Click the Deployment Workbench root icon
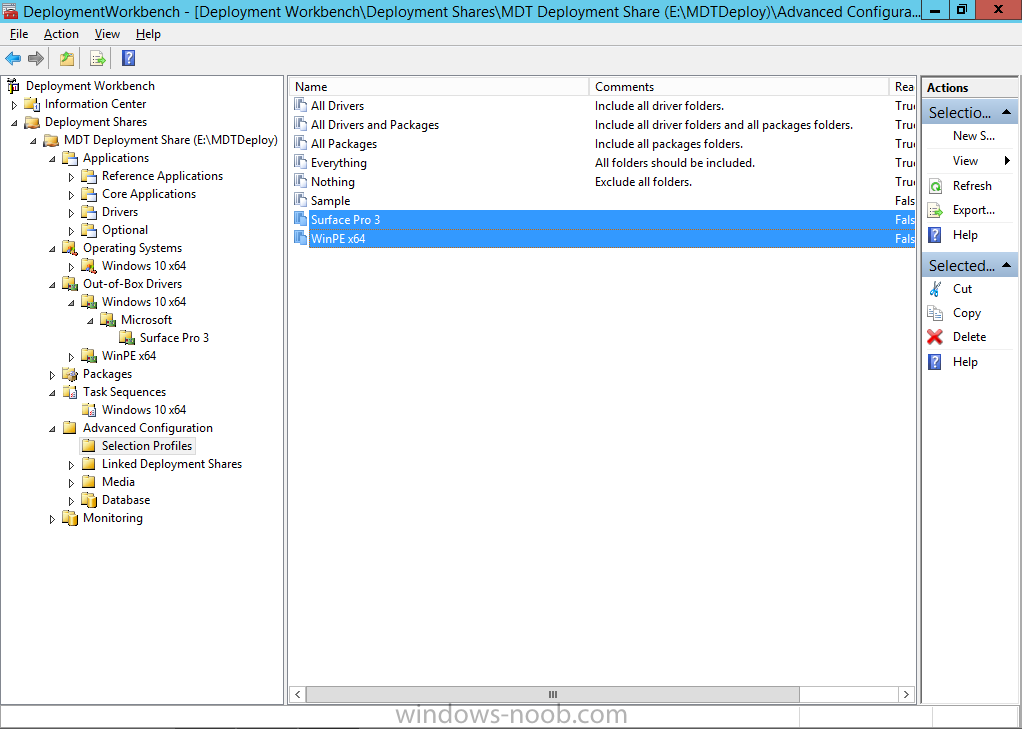The height and width of the screenshot is (729, 1022). pos(13,85)
